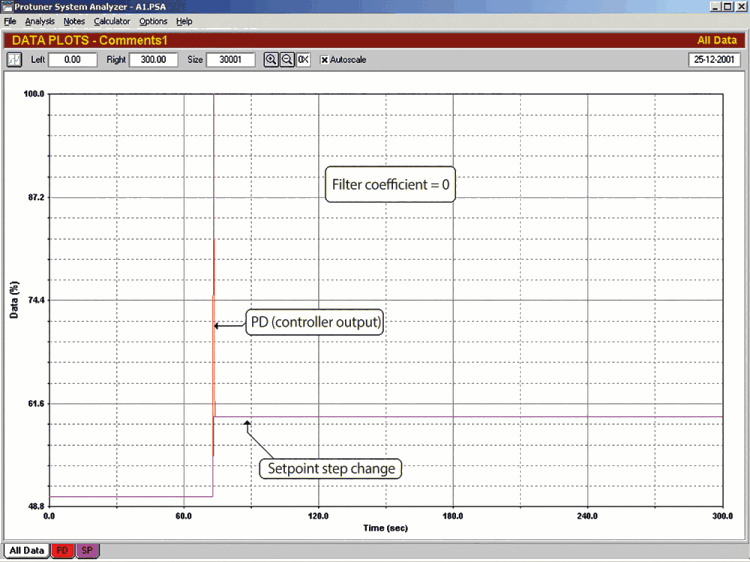
Task: Open the Calculator menu
Action: 112,21
